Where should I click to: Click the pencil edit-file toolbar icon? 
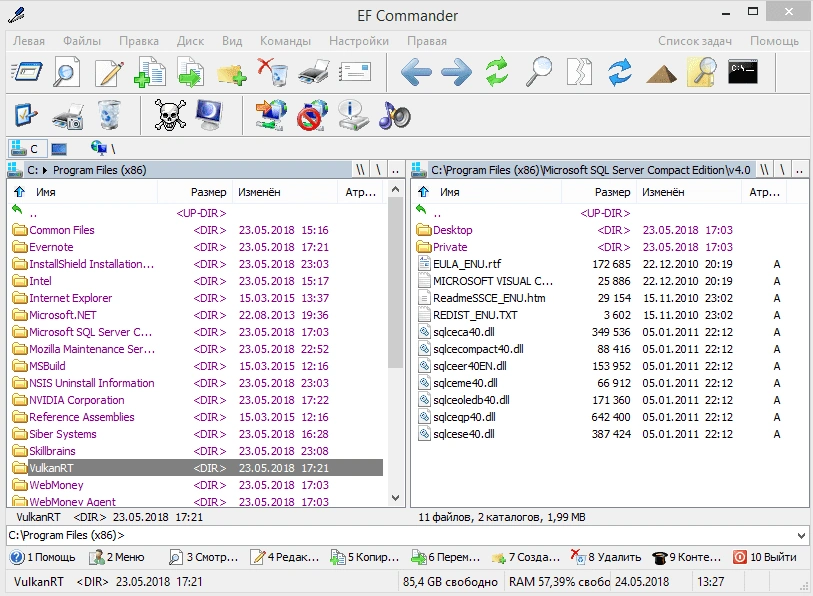point(109,72)
